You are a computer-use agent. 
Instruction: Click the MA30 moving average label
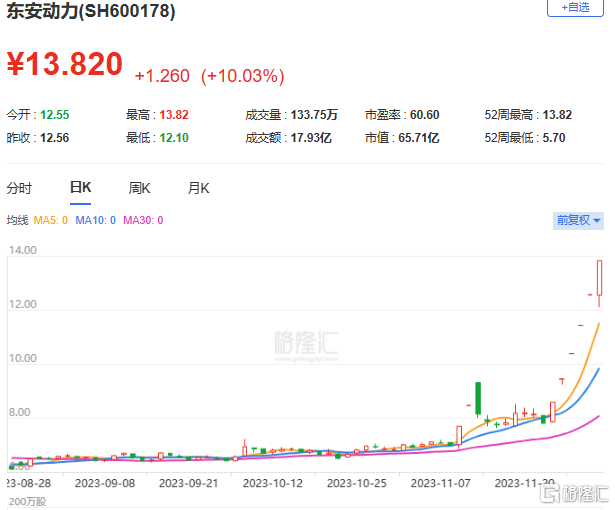(x=143, y=220)
